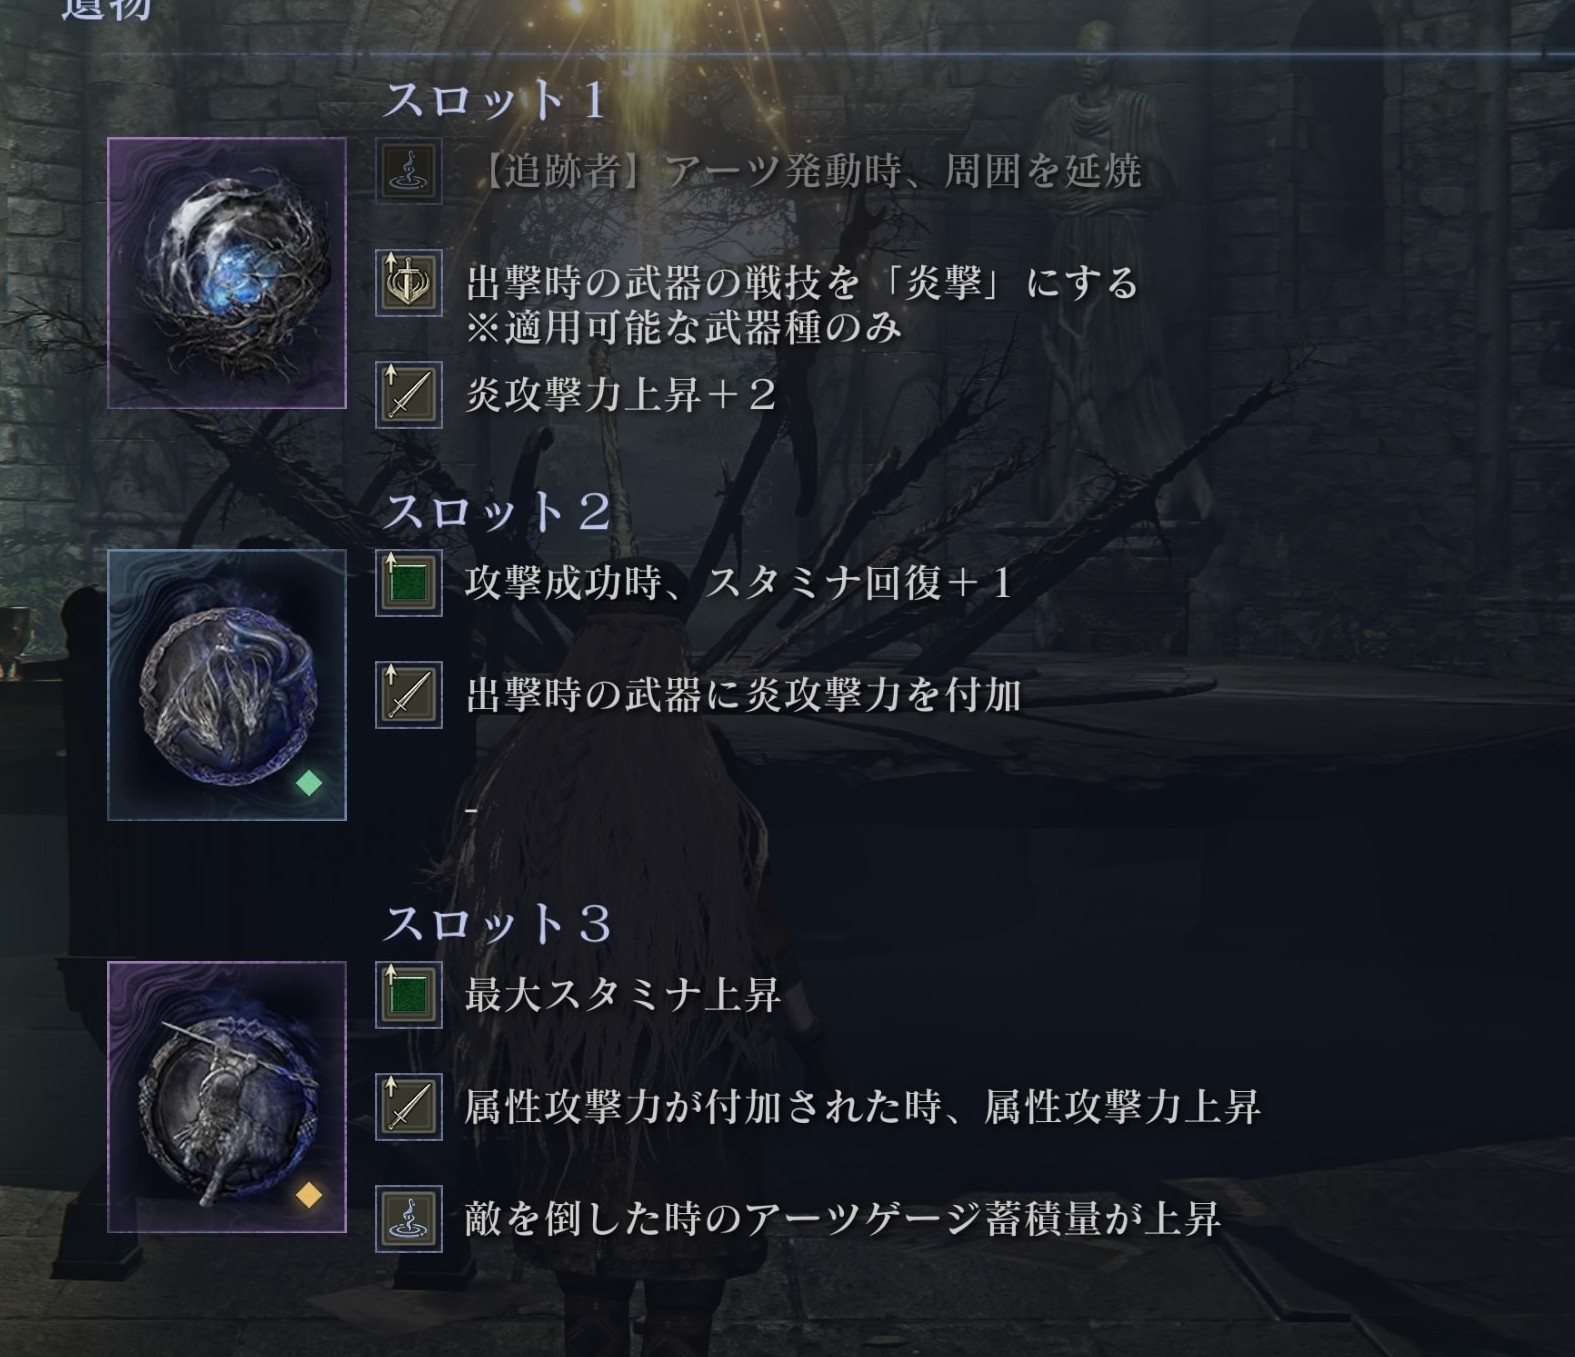Click green stamina icon beside スタミナ回復+1

coord(409,583)
